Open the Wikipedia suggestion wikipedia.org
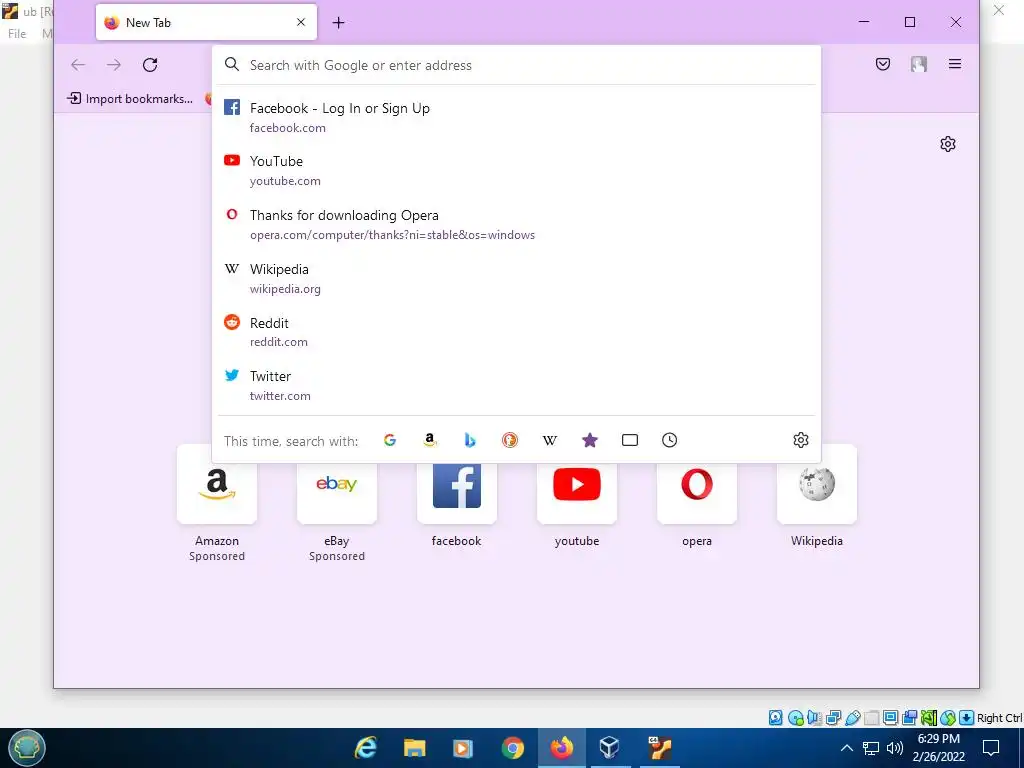 (x=516, y=278)
